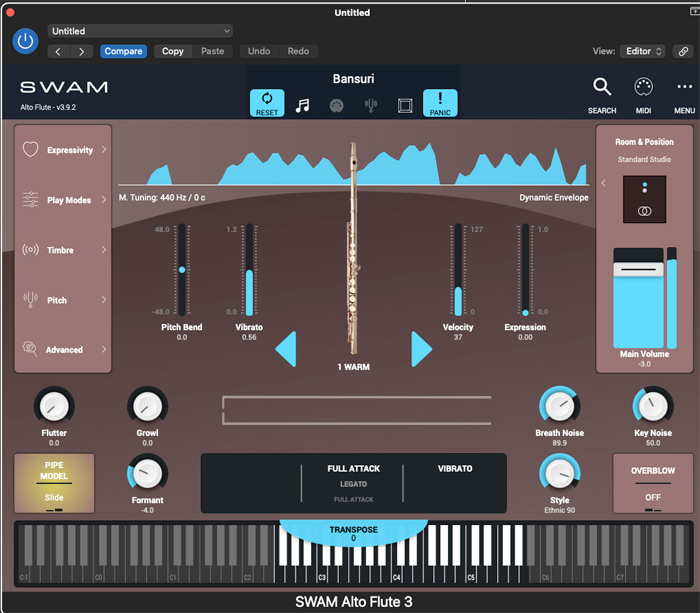Click the RESET icon button
The height and width of the screenshot is (613, 700).
(267, 103)
